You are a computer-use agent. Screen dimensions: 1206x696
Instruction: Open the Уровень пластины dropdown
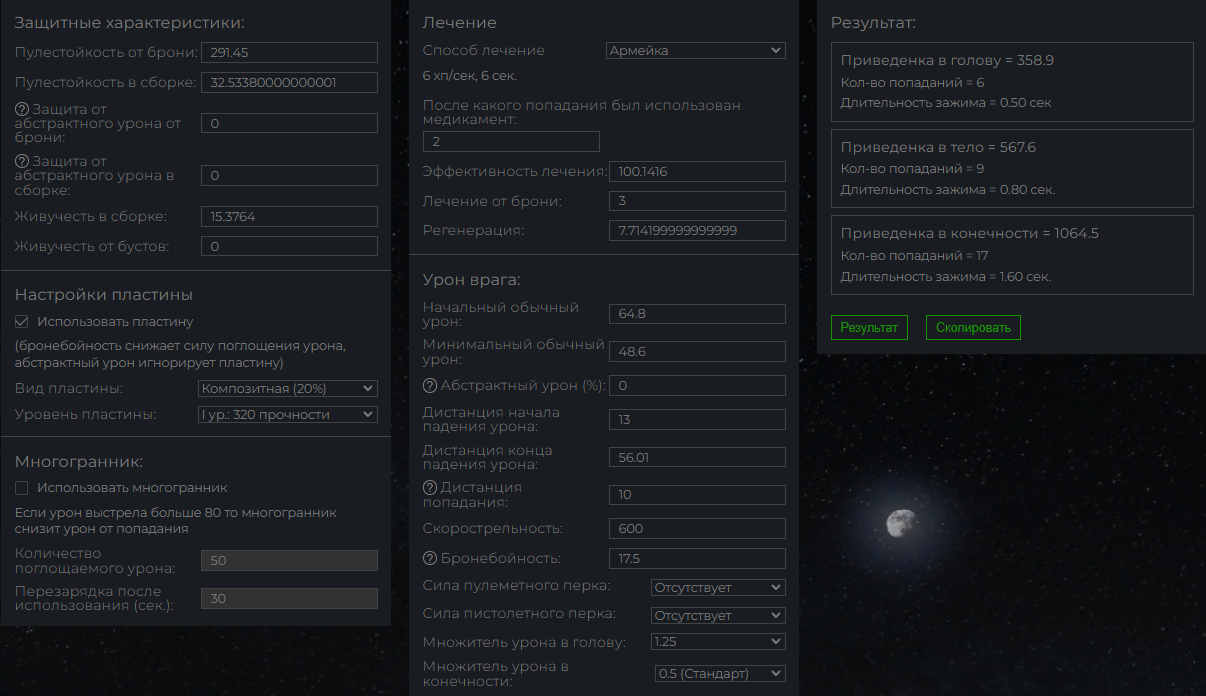point(288,414)
